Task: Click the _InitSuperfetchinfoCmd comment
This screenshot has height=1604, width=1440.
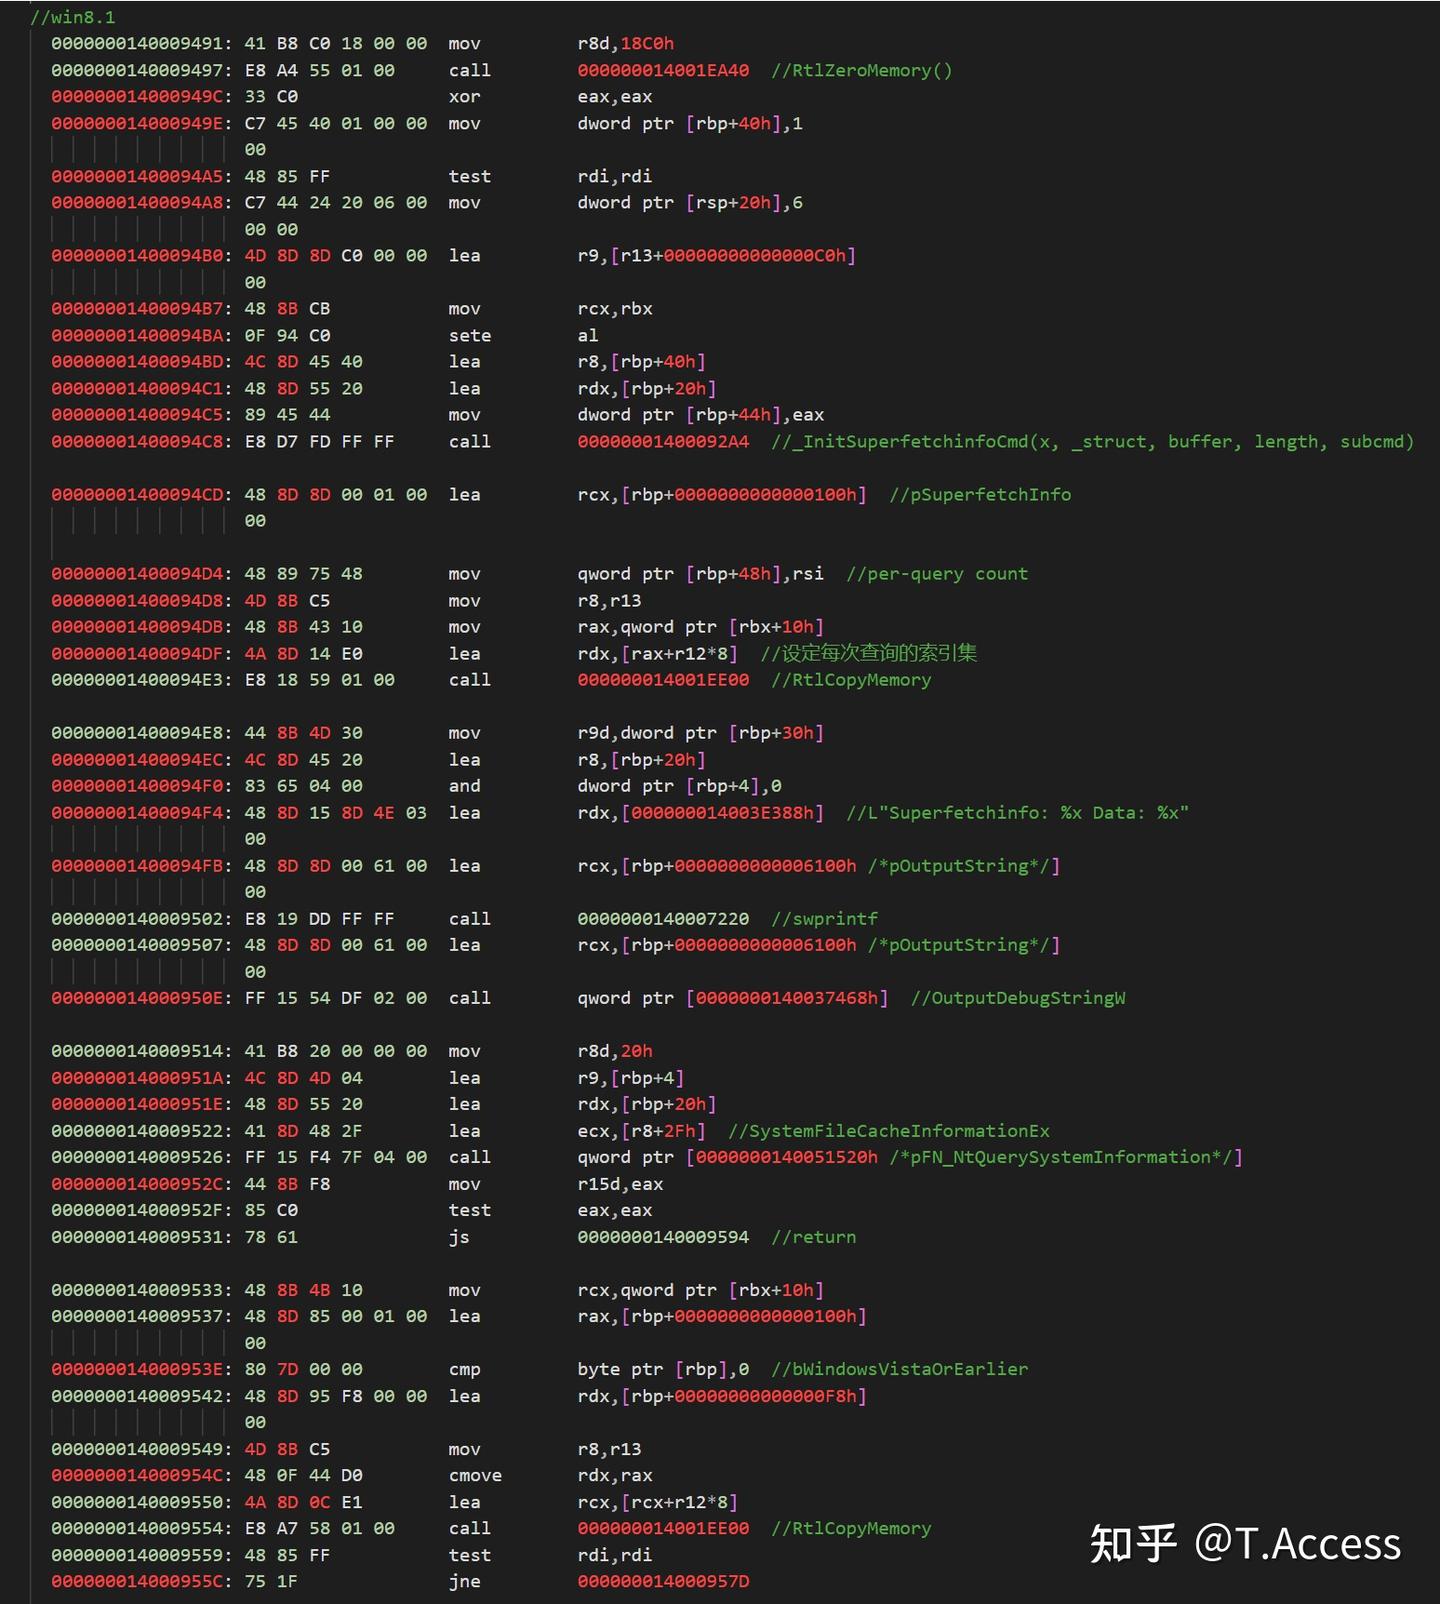Action: 1092,441
